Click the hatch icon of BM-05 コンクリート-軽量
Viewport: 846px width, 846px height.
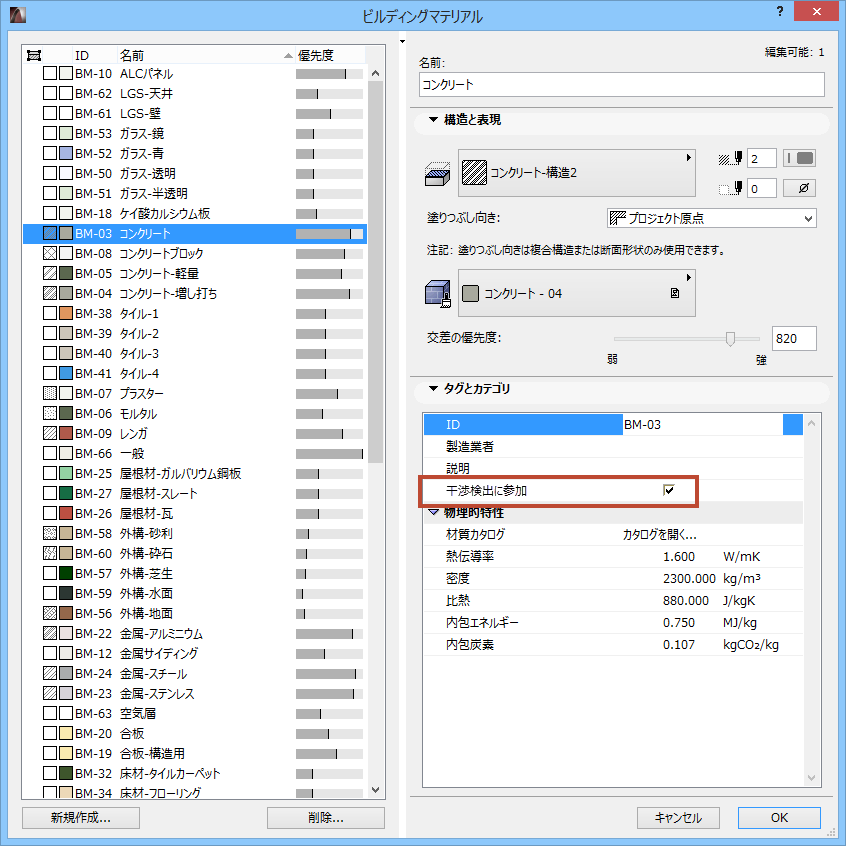50,273
